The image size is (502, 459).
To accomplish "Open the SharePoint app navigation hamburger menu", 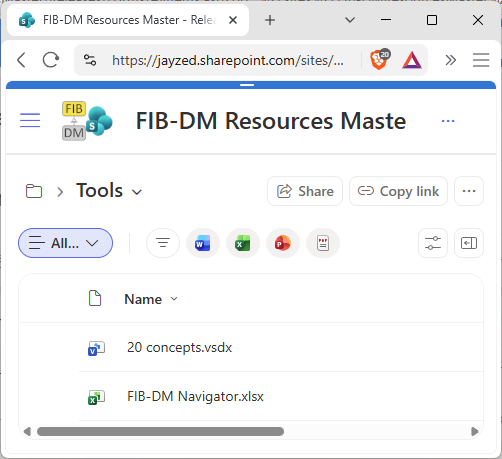I will pyautogui.click(x=30, y=120).
